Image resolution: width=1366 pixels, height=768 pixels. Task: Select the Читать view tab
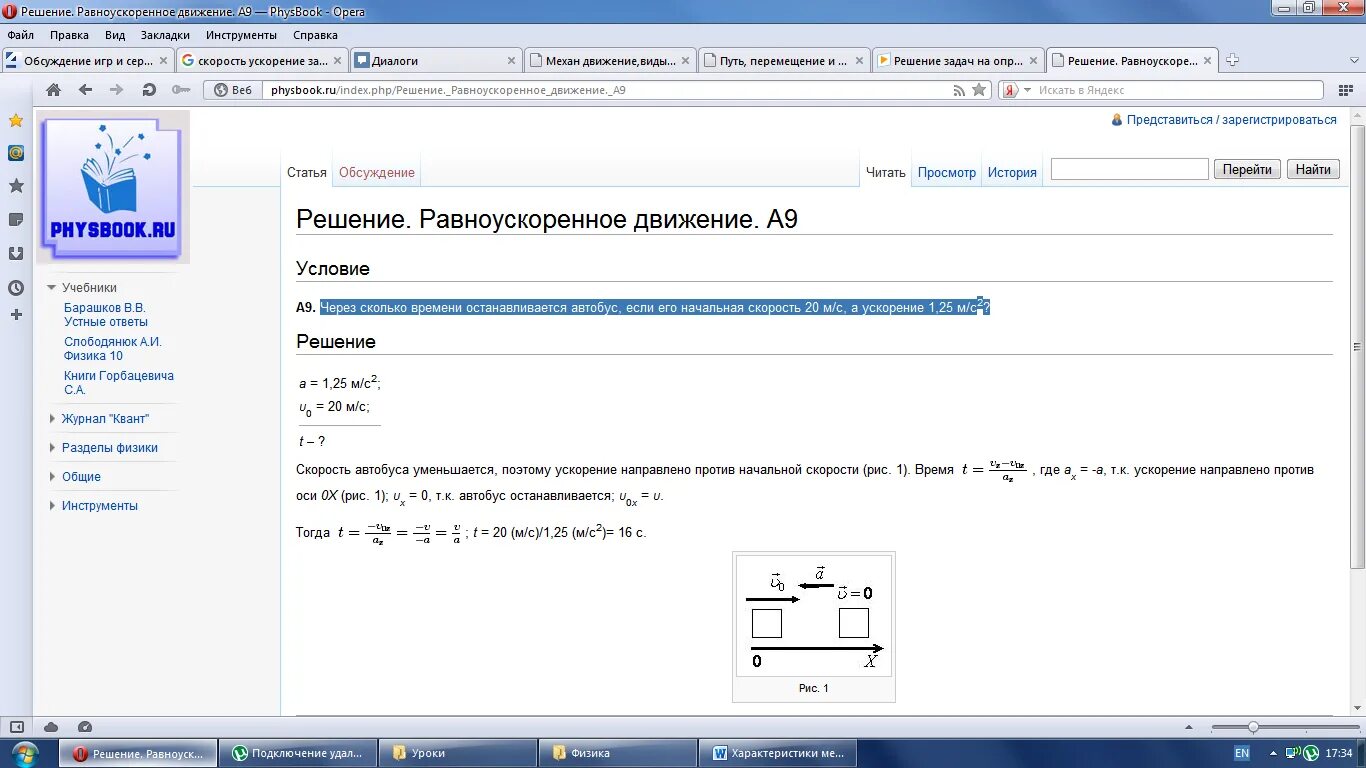(x=886, y=172)
